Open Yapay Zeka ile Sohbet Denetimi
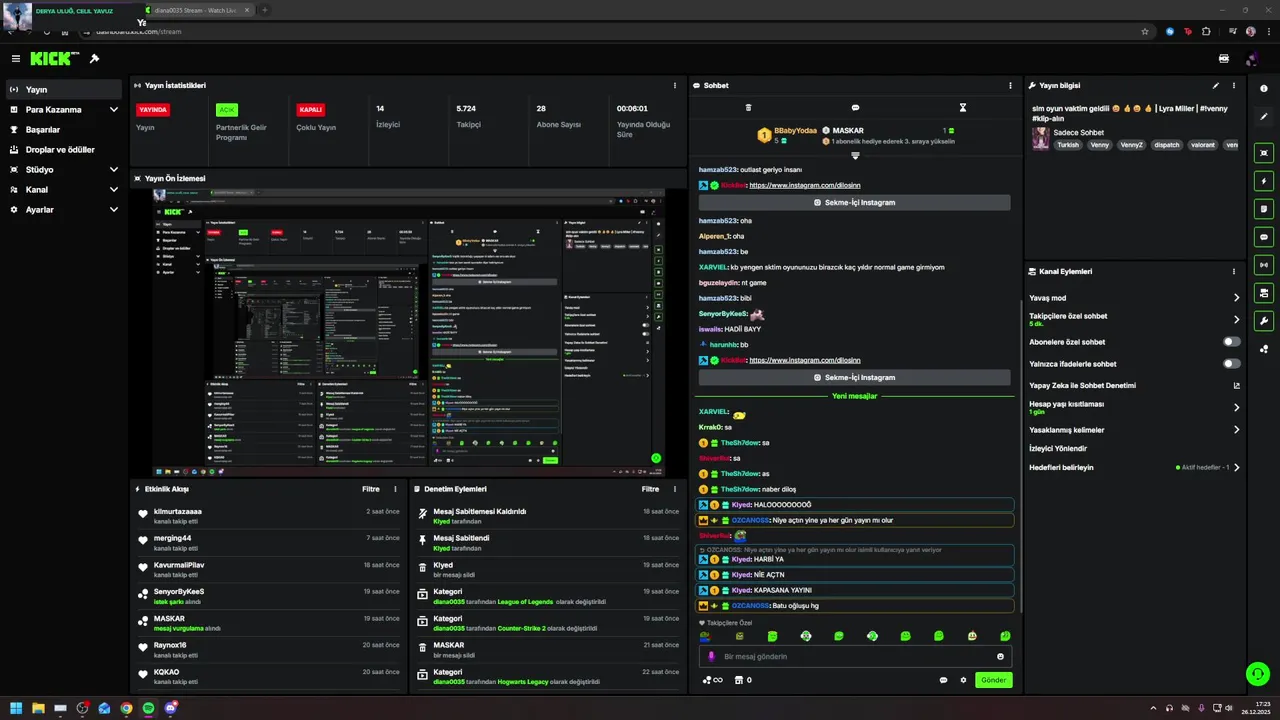Screen dimensions: 1280x720 coord(1134,386)
